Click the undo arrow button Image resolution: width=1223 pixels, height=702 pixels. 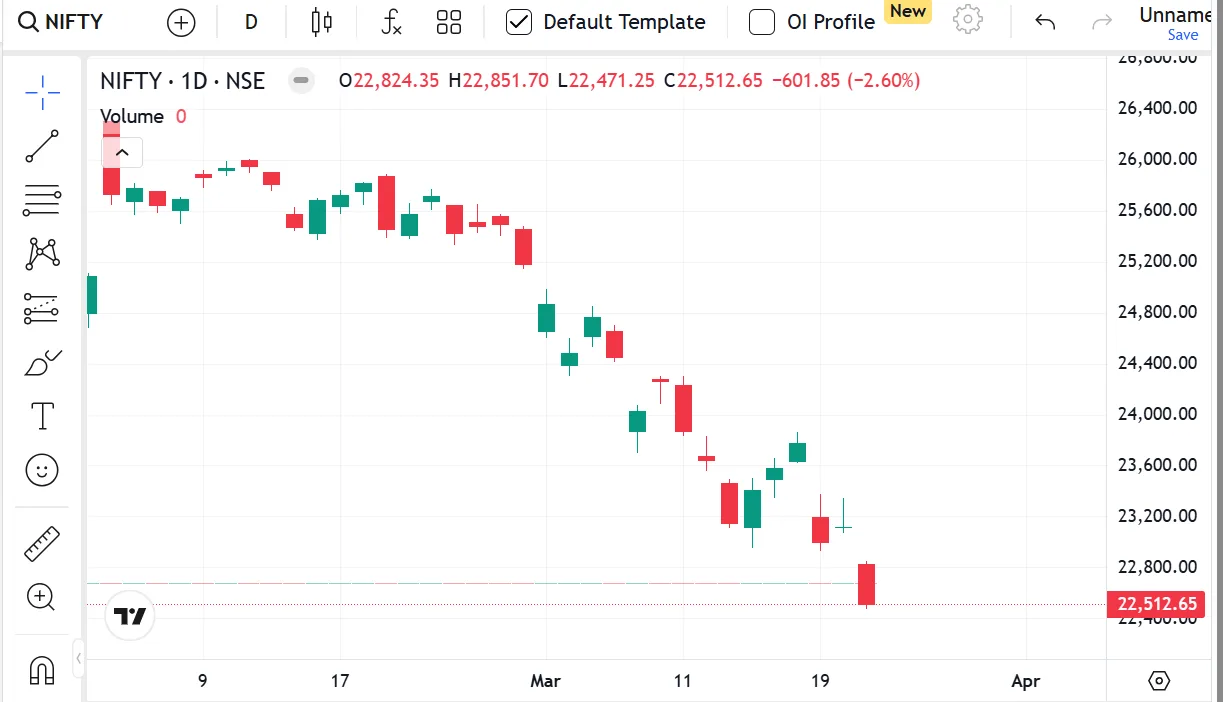pyautogui.click(x=1044, y=21)
